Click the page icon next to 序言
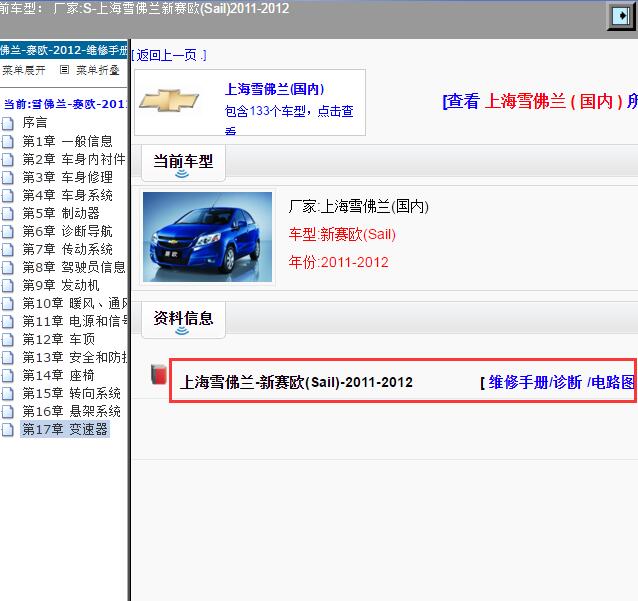Image resolution: width=638 pixels, height=601 pixels. tap(8, 123)
